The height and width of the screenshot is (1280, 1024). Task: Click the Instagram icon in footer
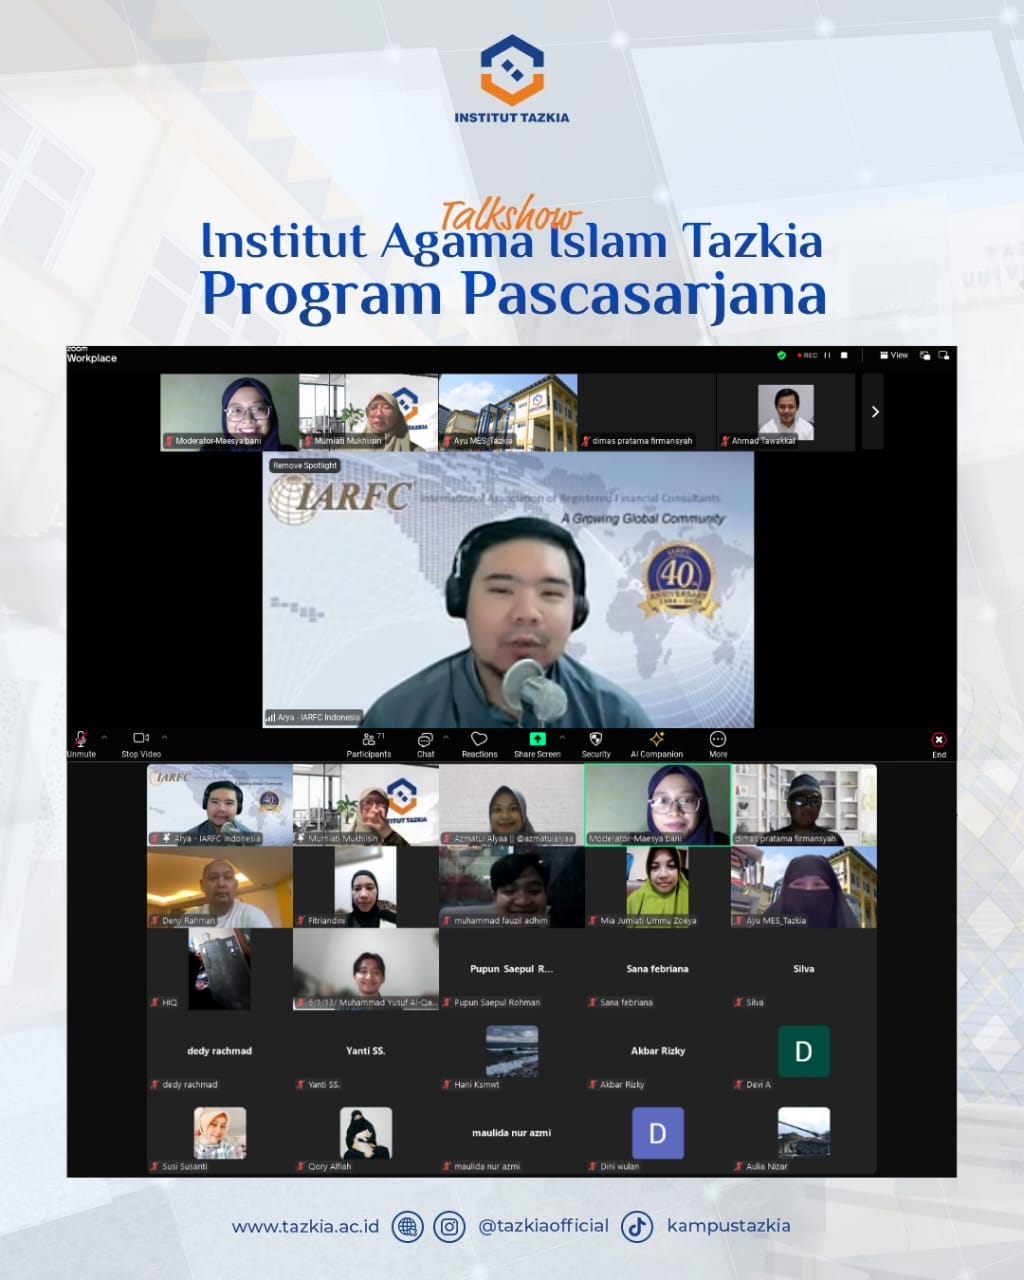[449, 1226]
